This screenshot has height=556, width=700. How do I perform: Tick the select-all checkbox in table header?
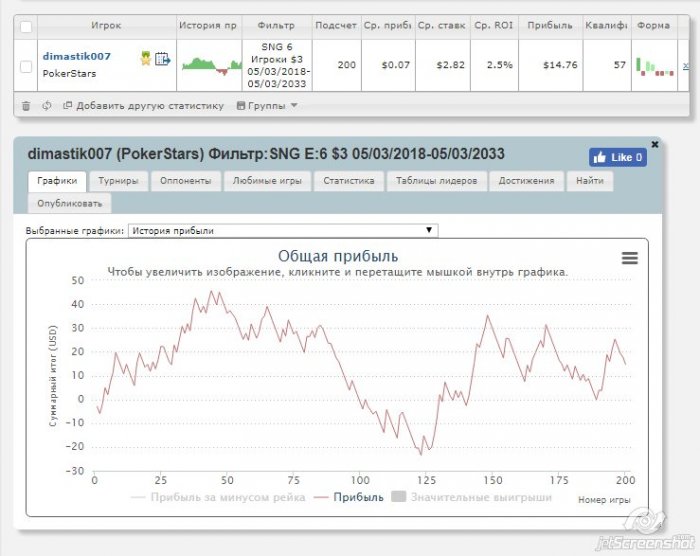[x=26, y=27]
